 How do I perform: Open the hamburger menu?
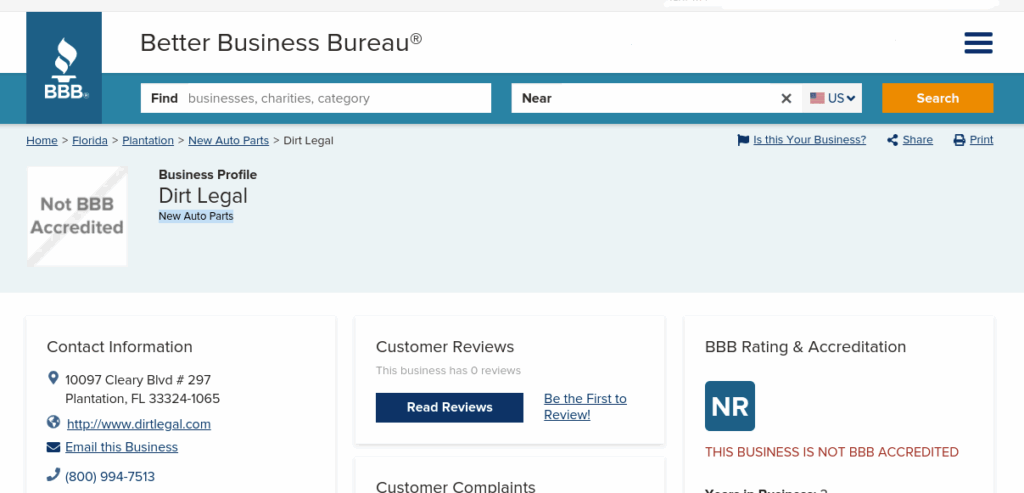pos(978,43)
